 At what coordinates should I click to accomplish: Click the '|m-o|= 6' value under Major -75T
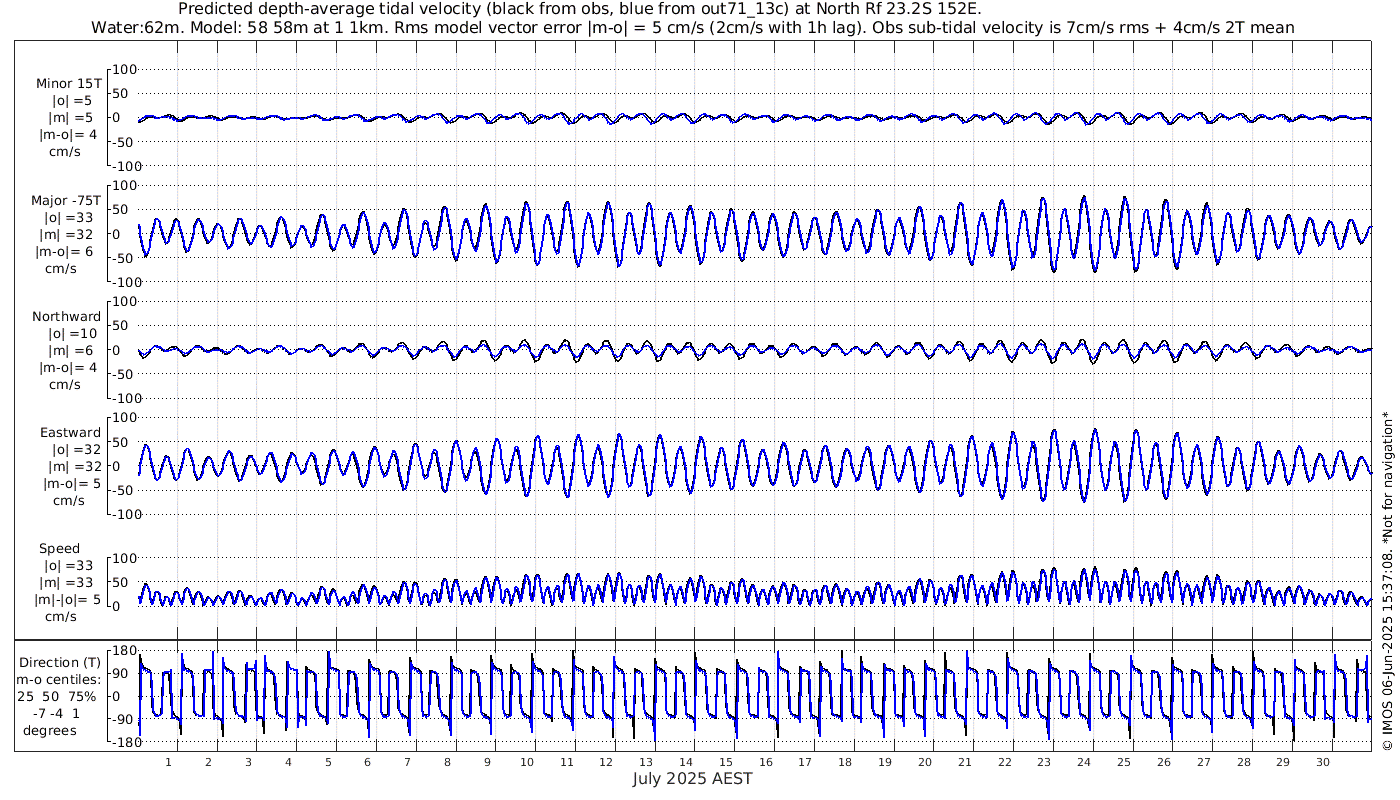[x=66, y=252]
